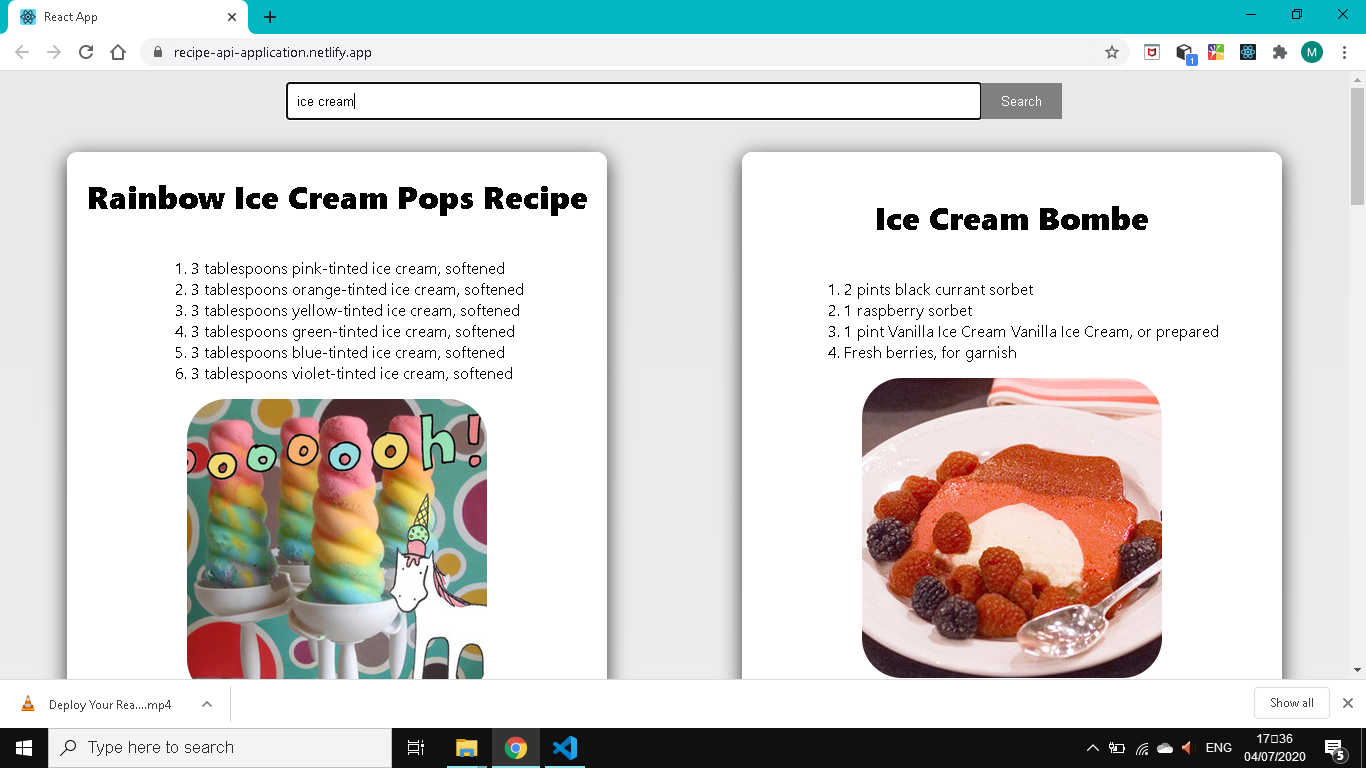This screenshot has height=768, width=1366.
Task: Click the Search button
Action: [x=1021, y=101]
